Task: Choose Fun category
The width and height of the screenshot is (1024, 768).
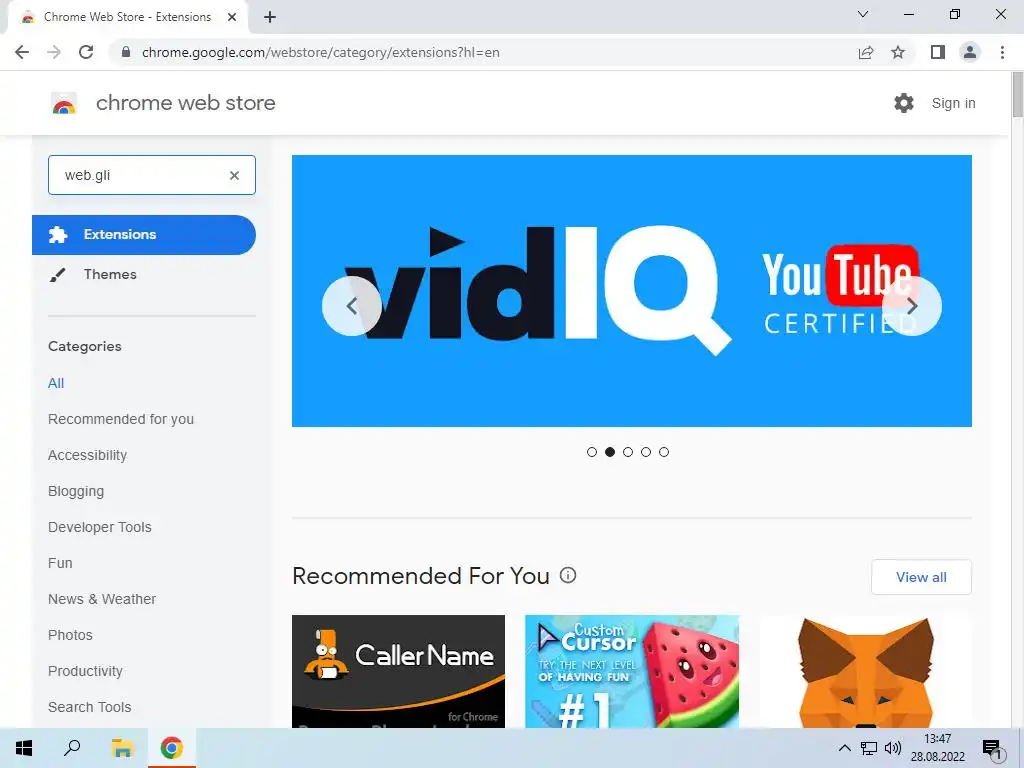Action: pos(60,563)
